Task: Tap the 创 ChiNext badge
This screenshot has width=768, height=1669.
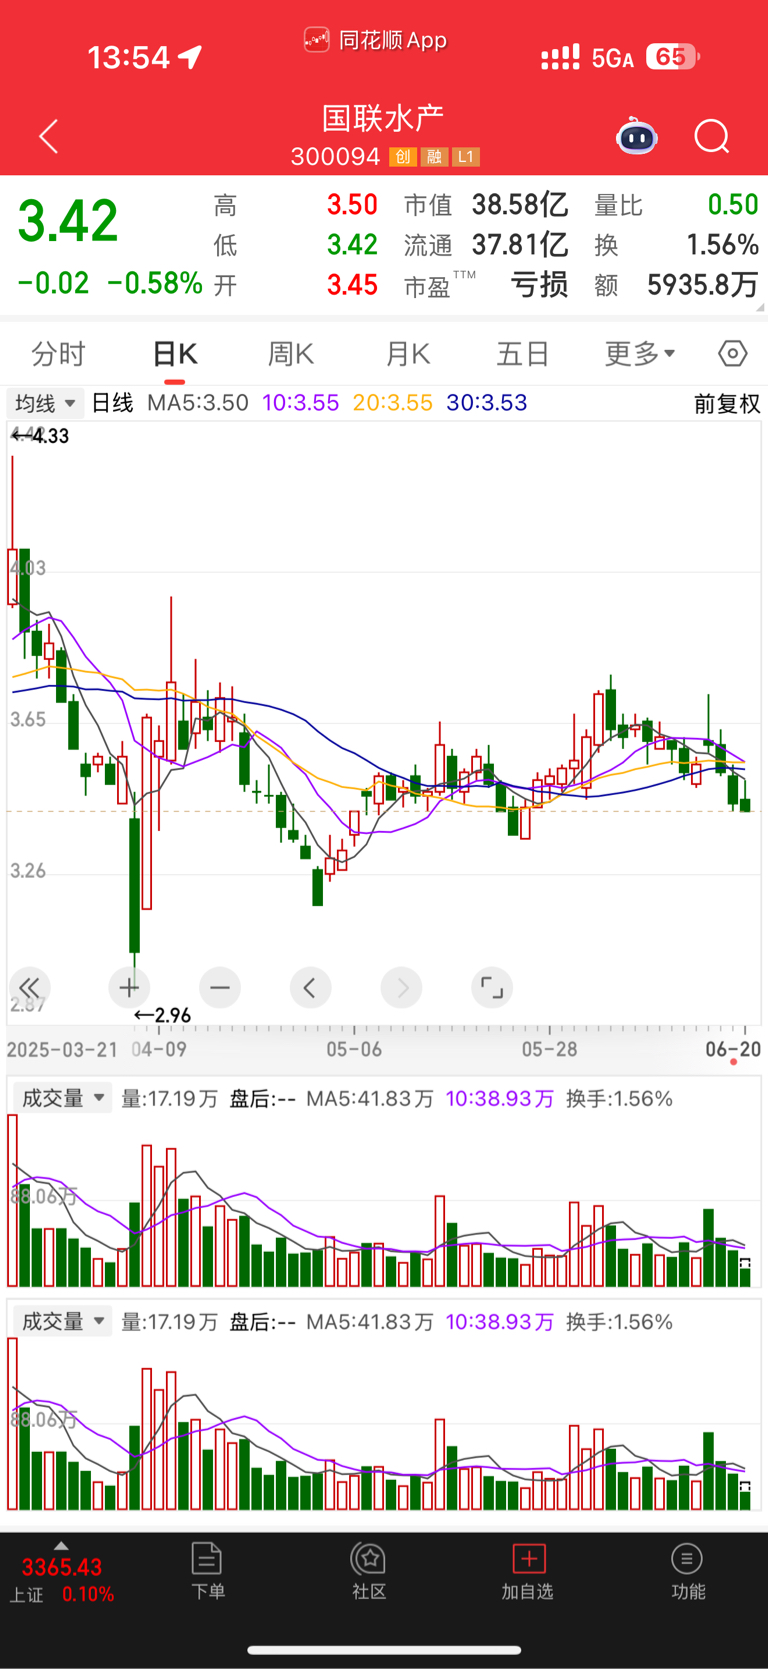Action: click(403, 157)
